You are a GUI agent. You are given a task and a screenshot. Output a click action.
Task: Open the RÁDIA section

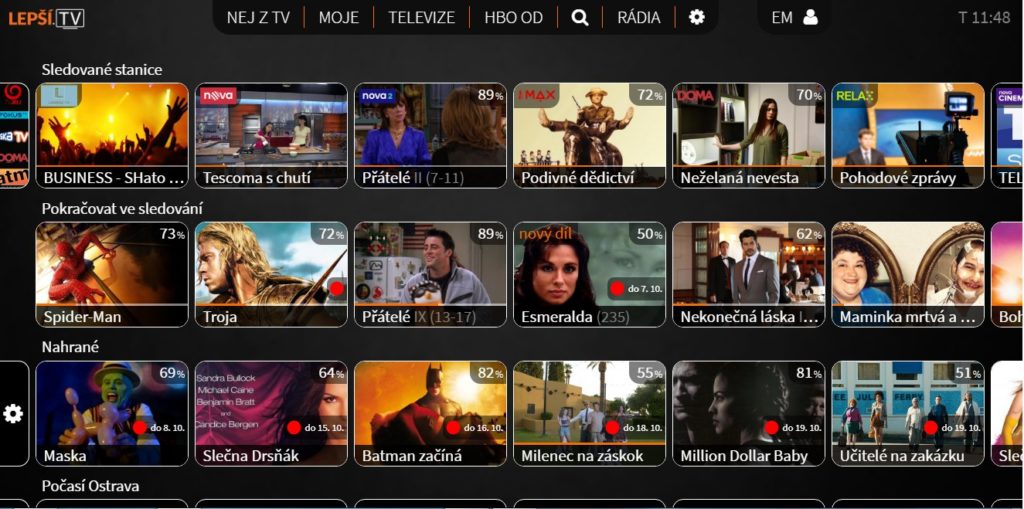tap(639, 17)
